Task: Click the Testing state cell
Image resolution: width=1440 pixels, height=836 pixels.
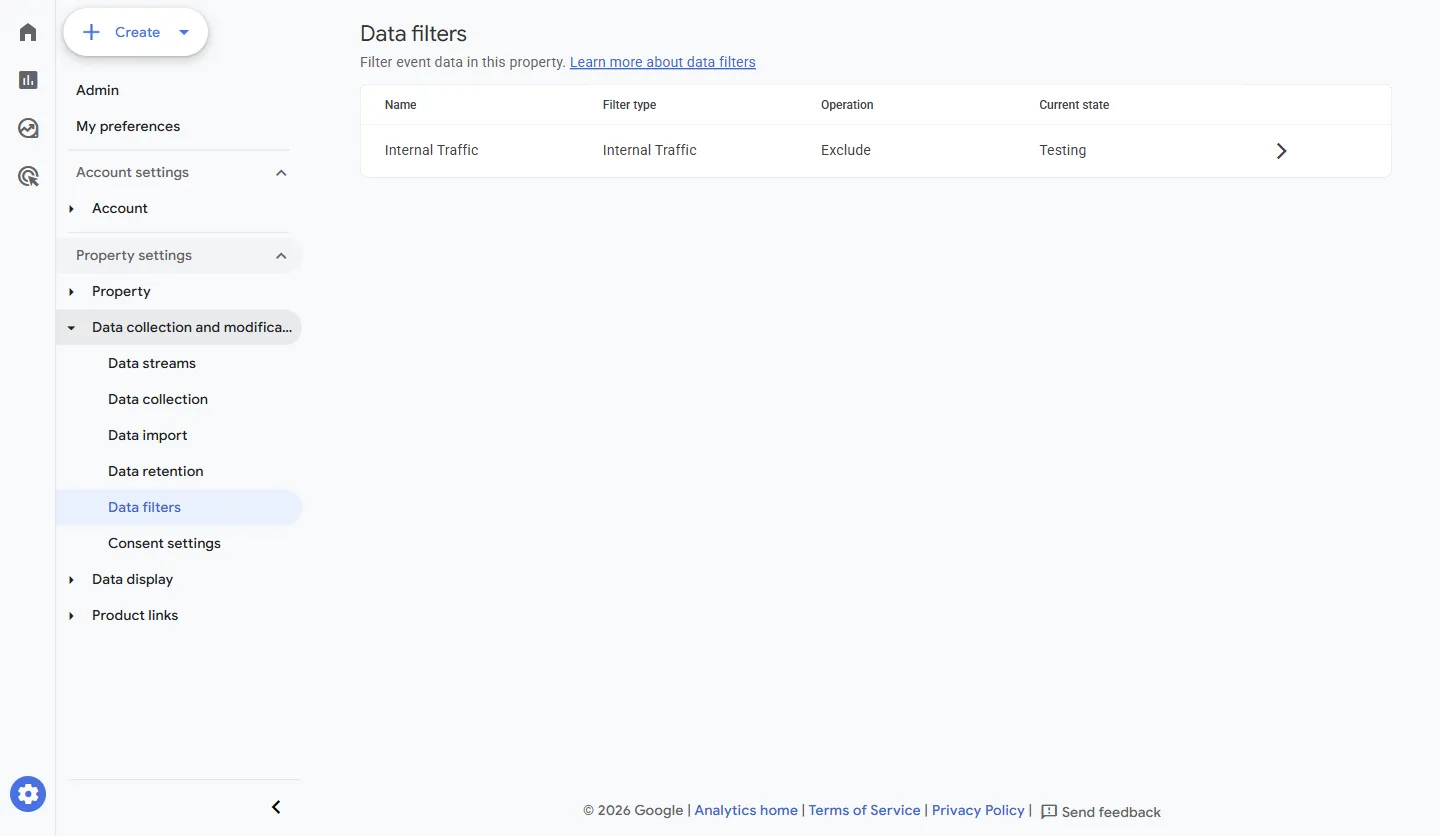Action: click(1062, 150)
